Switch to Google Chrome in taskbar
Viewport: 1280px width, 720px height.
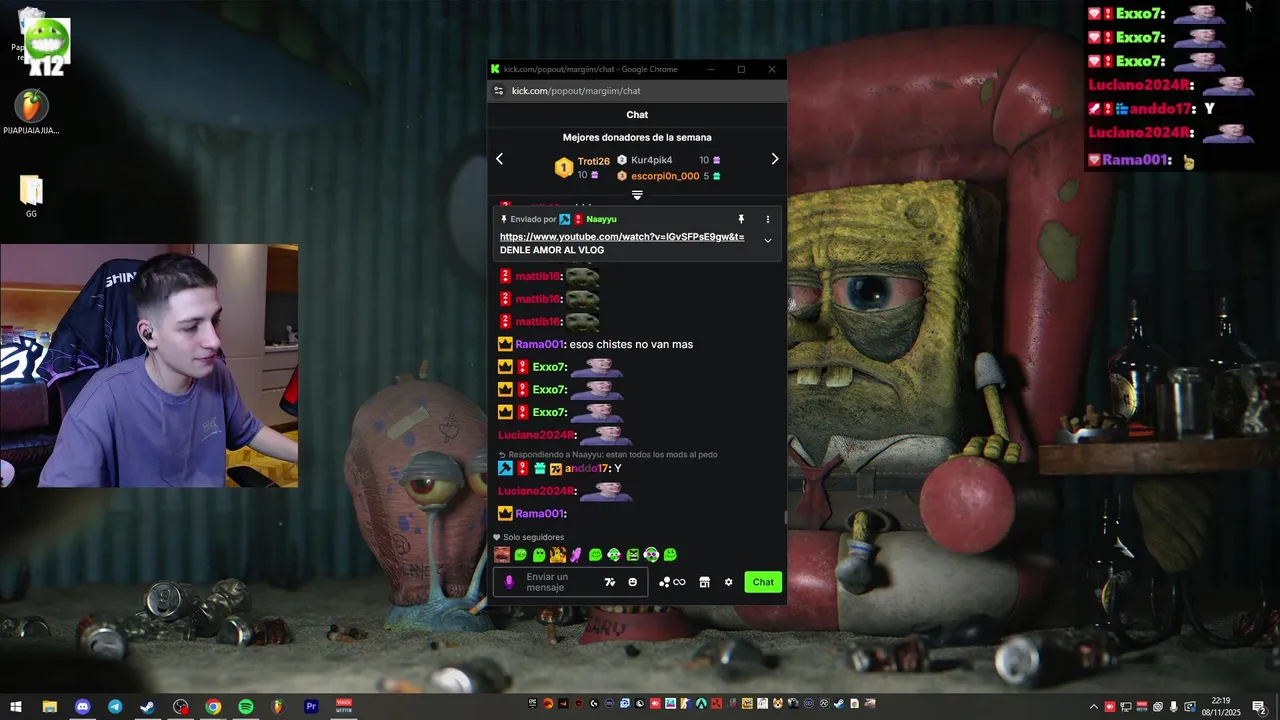coord(213,707)
